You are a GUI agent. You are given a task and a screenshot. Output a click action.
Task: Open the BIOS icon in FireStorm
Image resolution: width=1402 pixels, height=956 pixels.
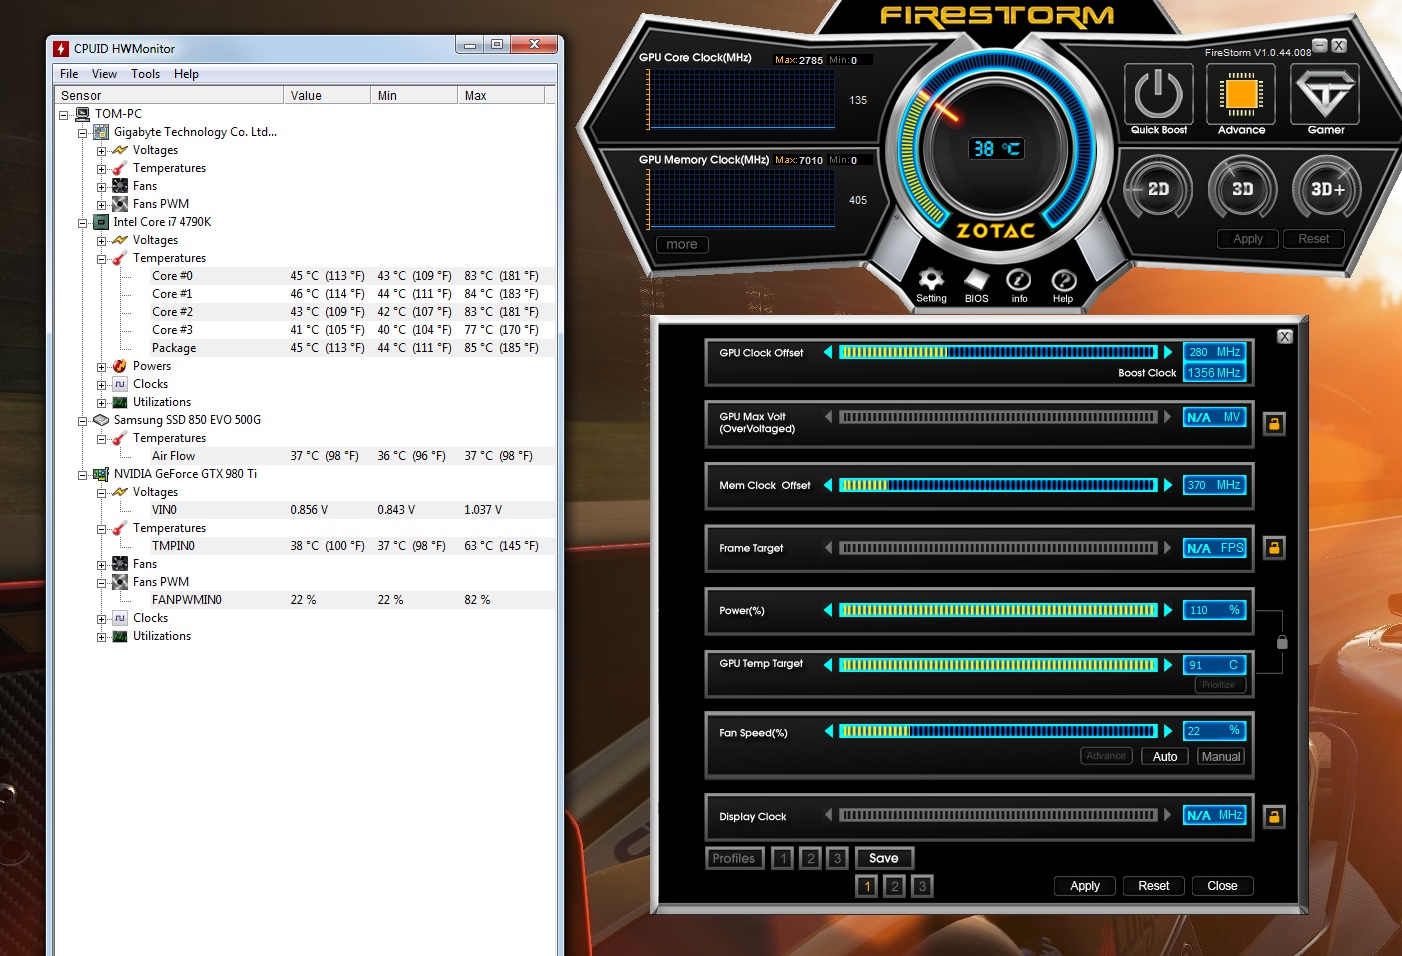976,280
